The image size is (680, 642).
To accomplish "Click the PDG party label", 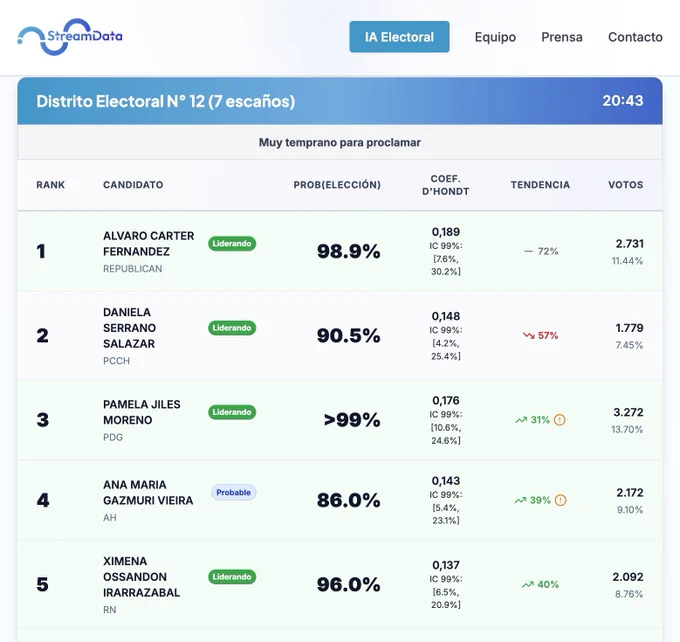I will coord(113,437).
